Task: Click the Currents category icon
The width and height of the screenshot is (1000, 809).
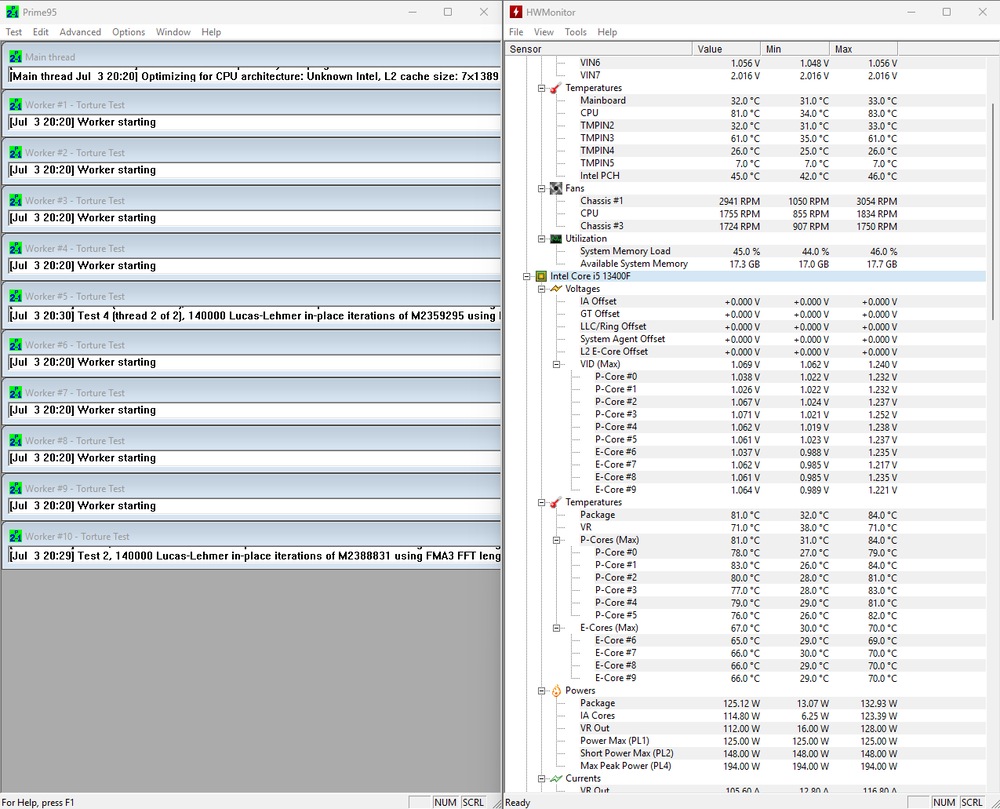Action: click(555, 778)
